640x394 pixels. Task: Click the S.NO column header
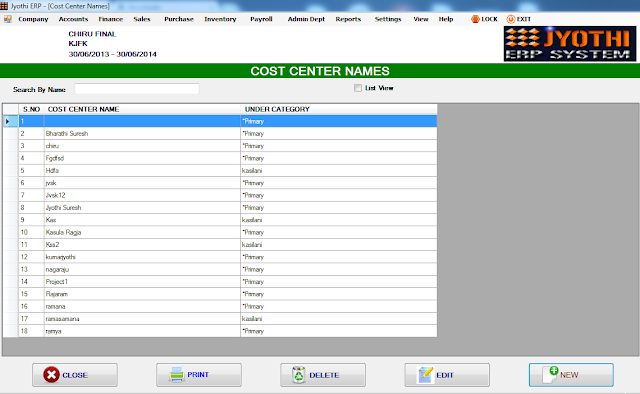click(31, 109)
